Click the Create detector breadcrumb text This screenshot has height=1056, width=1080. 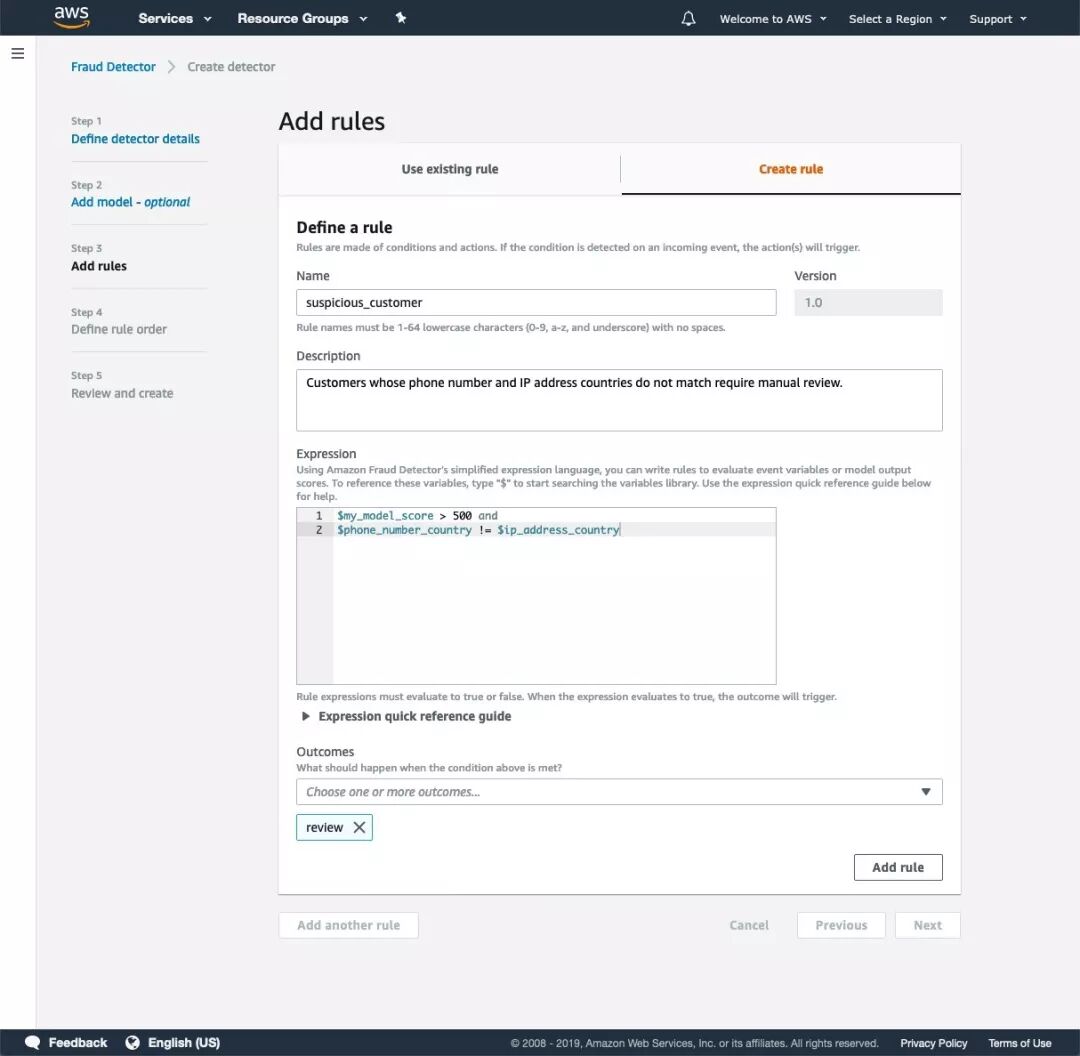[x=231, y=67]
